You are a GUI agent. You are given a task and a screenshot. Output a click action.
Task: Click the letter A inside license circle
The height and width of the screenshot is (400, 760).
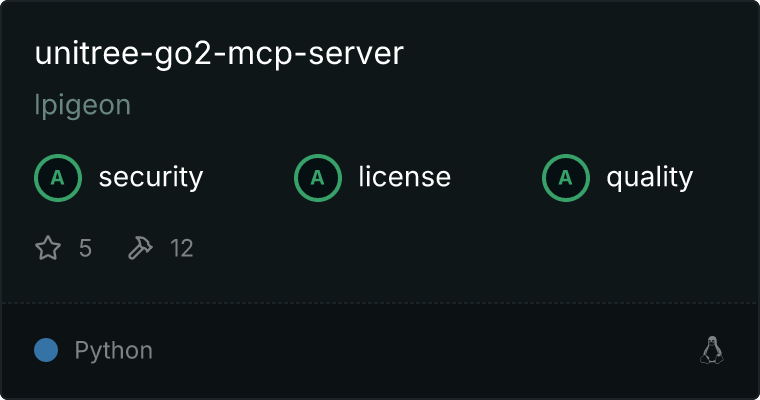tap(317, 178)
